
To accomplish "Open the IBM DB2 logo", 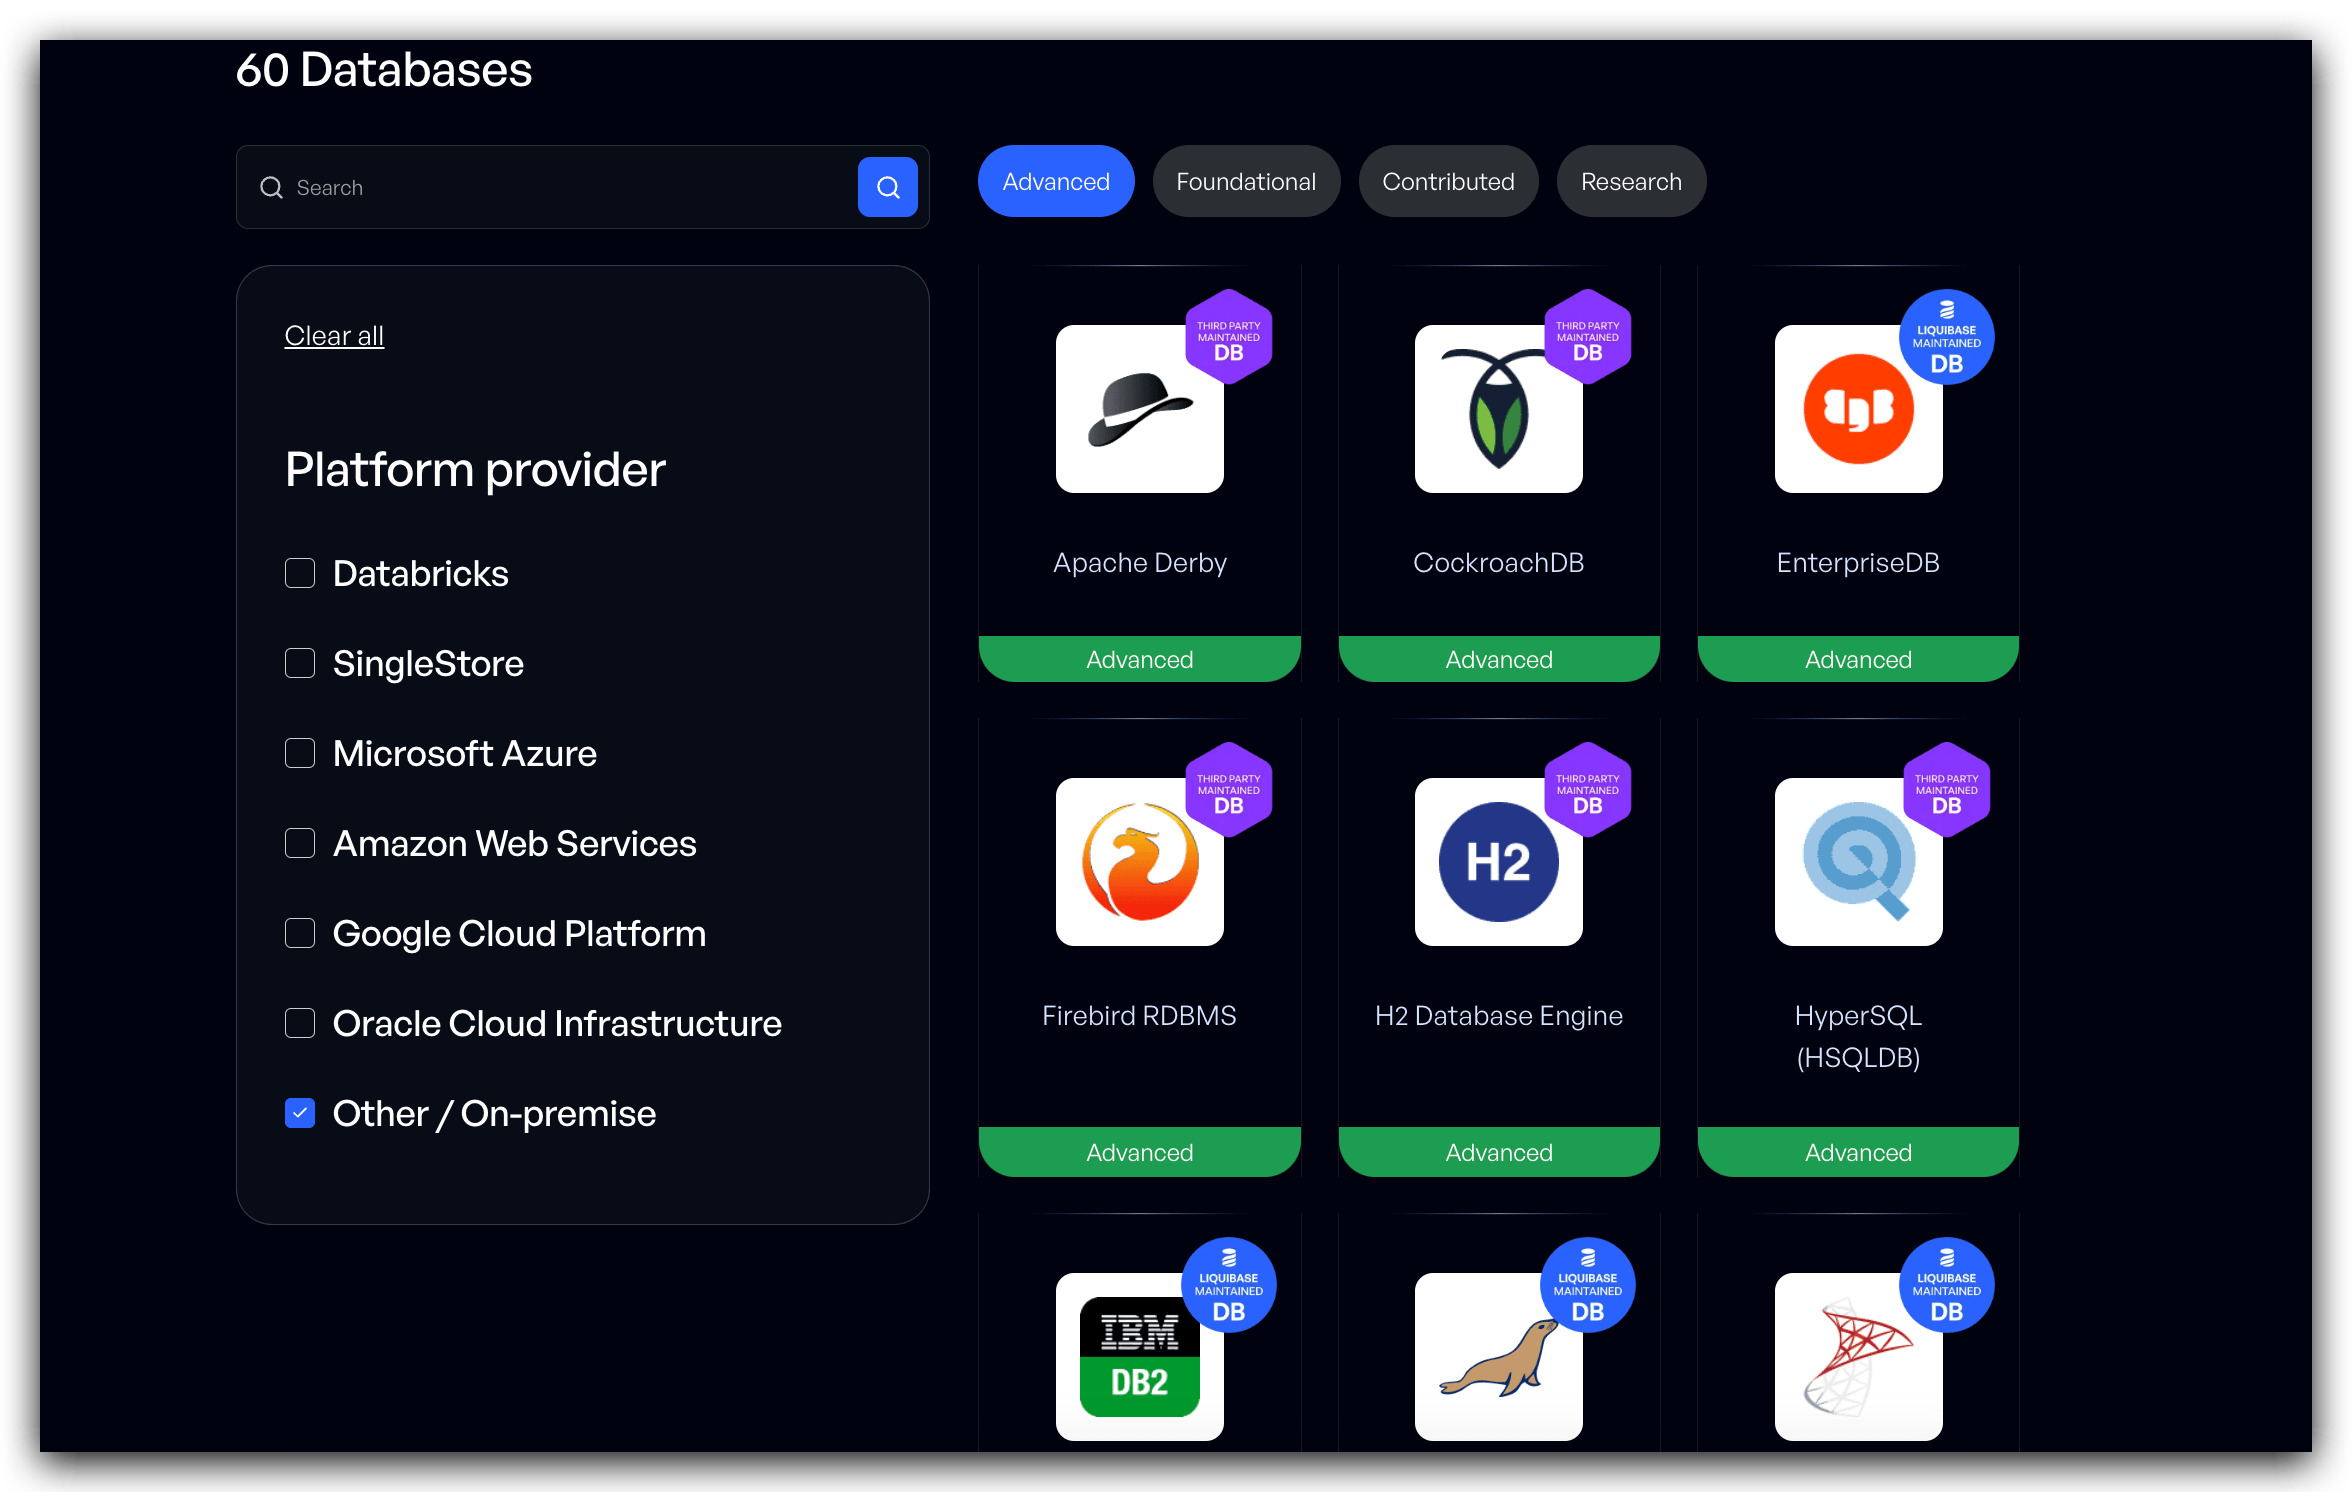I will 1139,1357.
